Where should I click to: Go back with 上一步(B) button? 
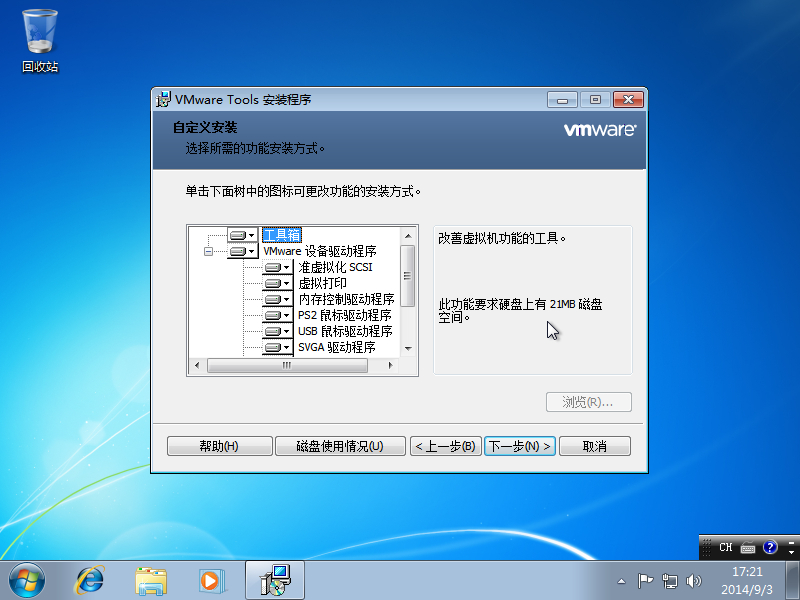(x=445, y=446)
